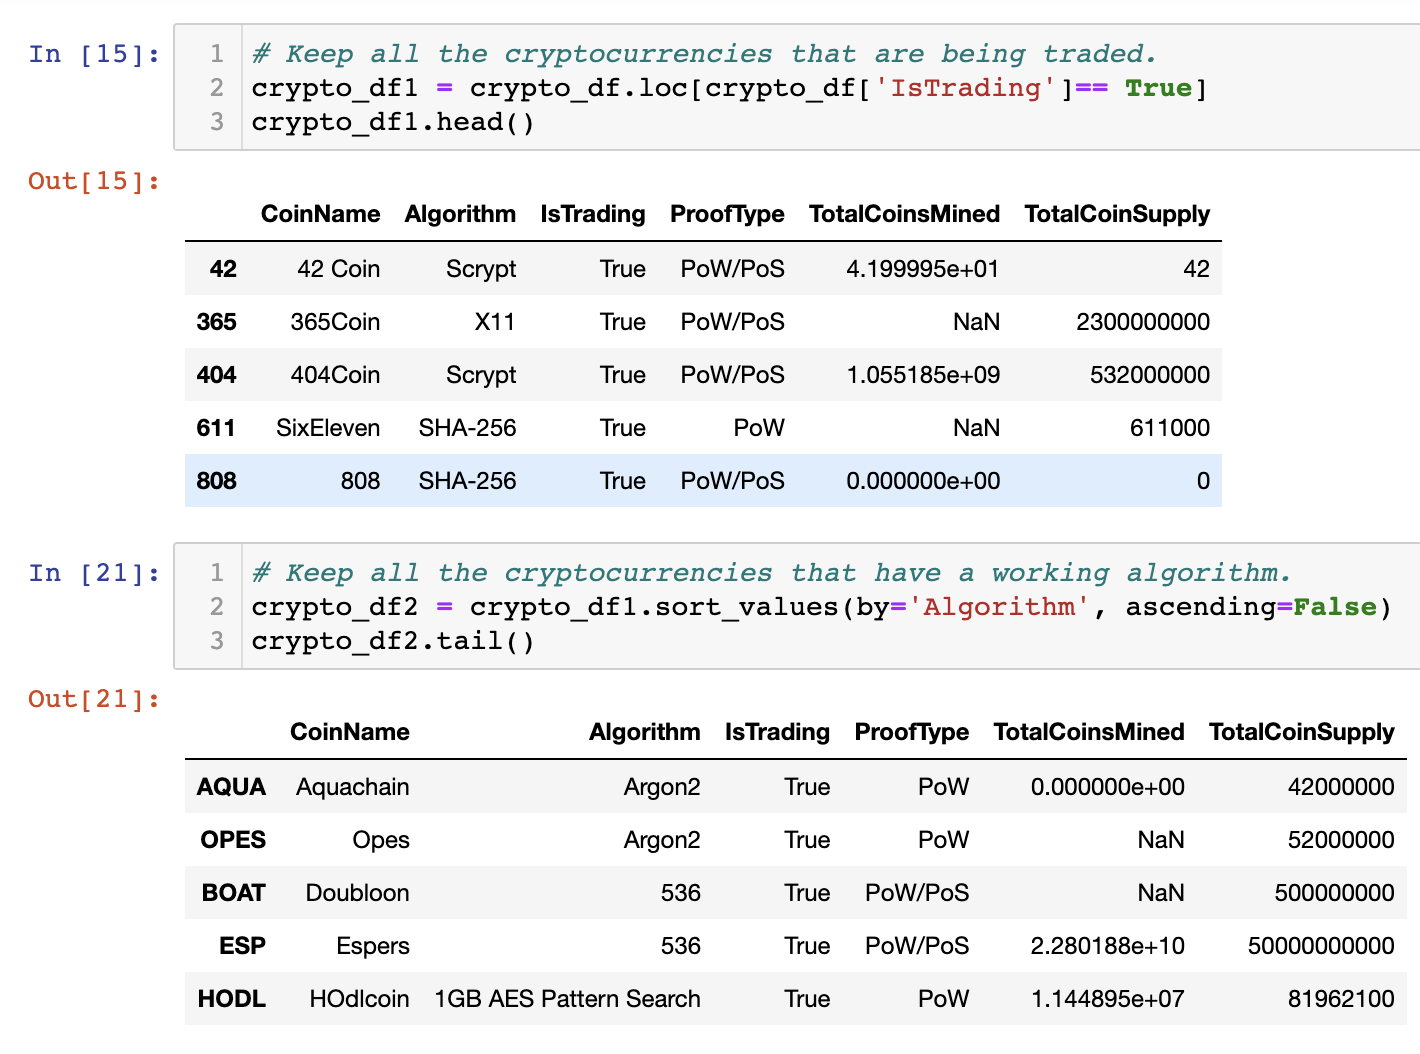This screenshot has width=1420, height=1054.
Task: Select the In [15] prompt label
Action: pos(94,54)
